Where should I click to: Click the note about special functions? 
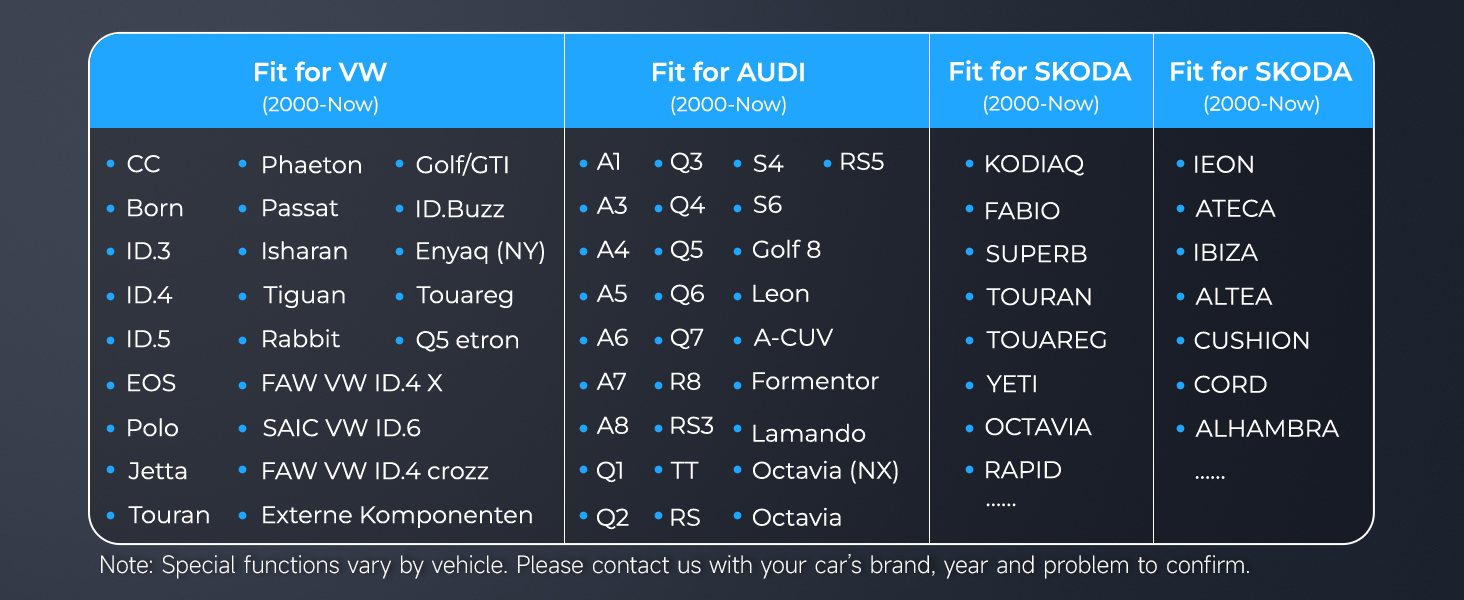pyautogui.click(x=675, y=565)
